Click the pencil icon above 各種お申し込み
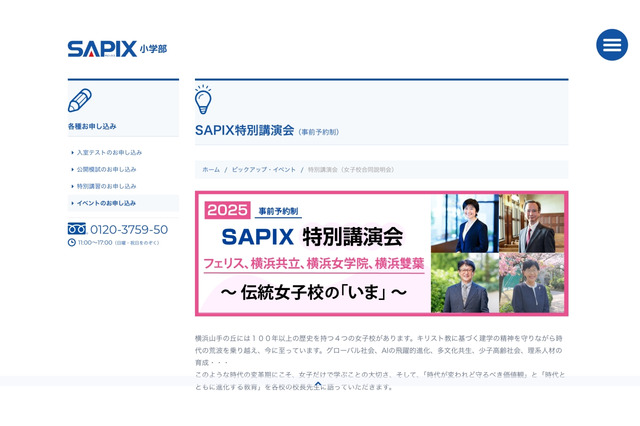640x426 pixels. pyautogui.click(x=80, y=100)
